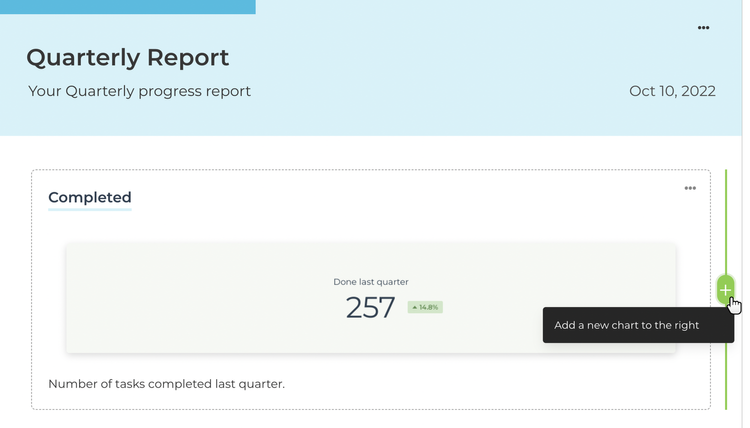The image size is (750, 428).
Task: Edit the 'Number of tasks completed last quarter' description
Action: (x=166, y=384)
